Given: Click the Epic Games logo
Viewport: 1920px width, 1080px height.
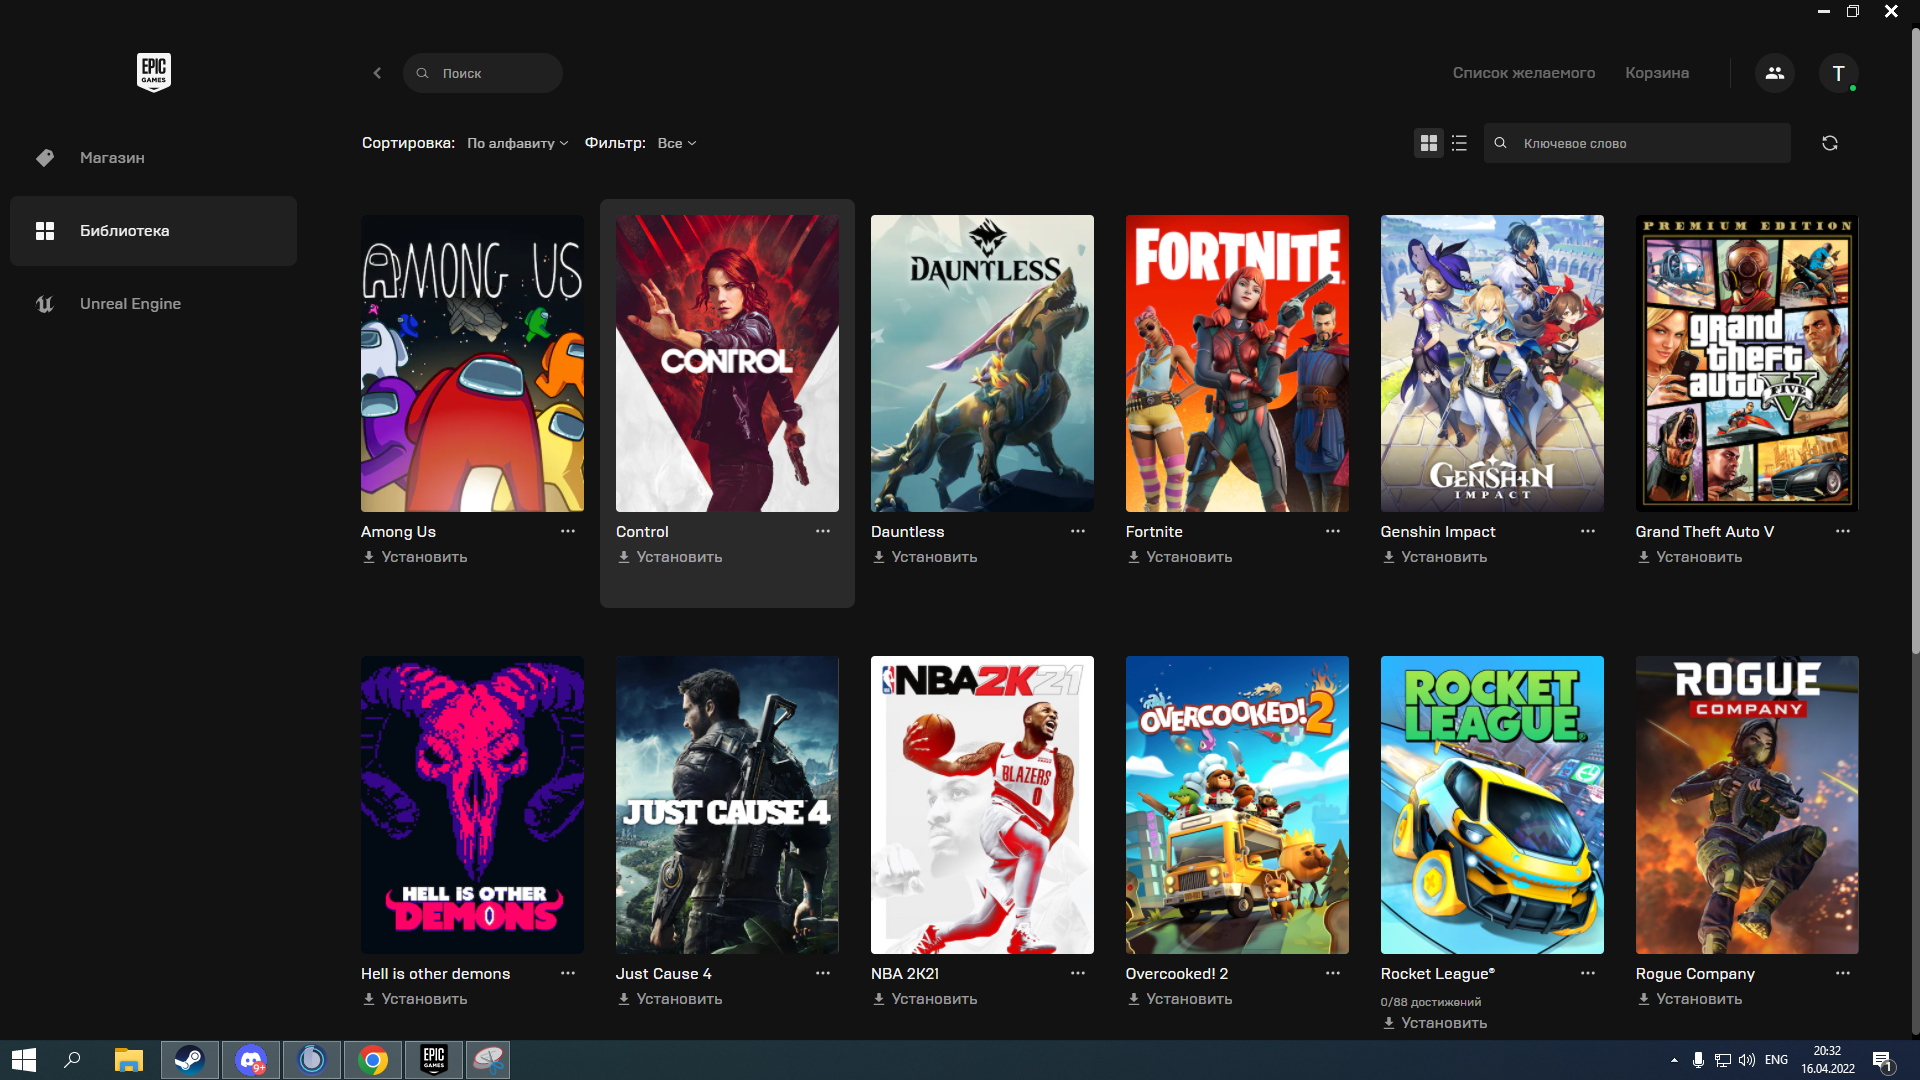Looking at the screenshot, I should [154, 72].
